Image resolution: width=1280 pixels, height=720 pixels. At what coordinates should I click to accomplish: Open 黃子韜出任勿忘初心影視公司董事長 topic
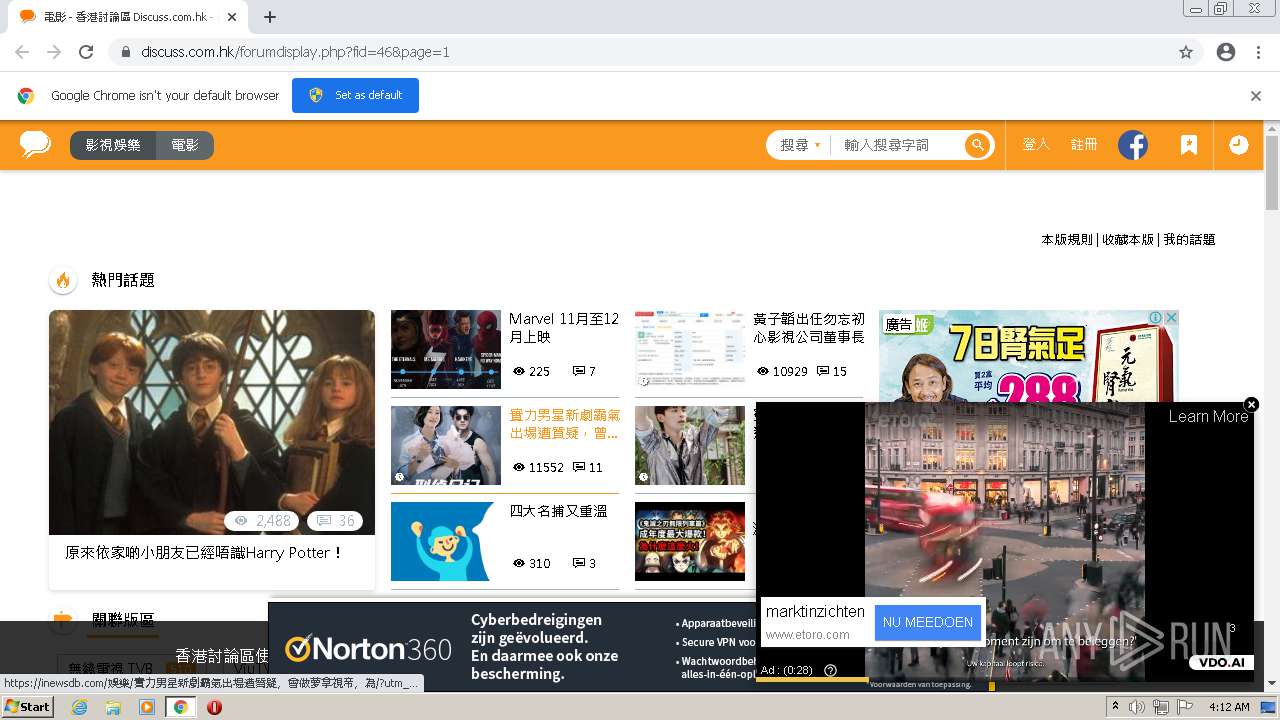pos(809,328)
